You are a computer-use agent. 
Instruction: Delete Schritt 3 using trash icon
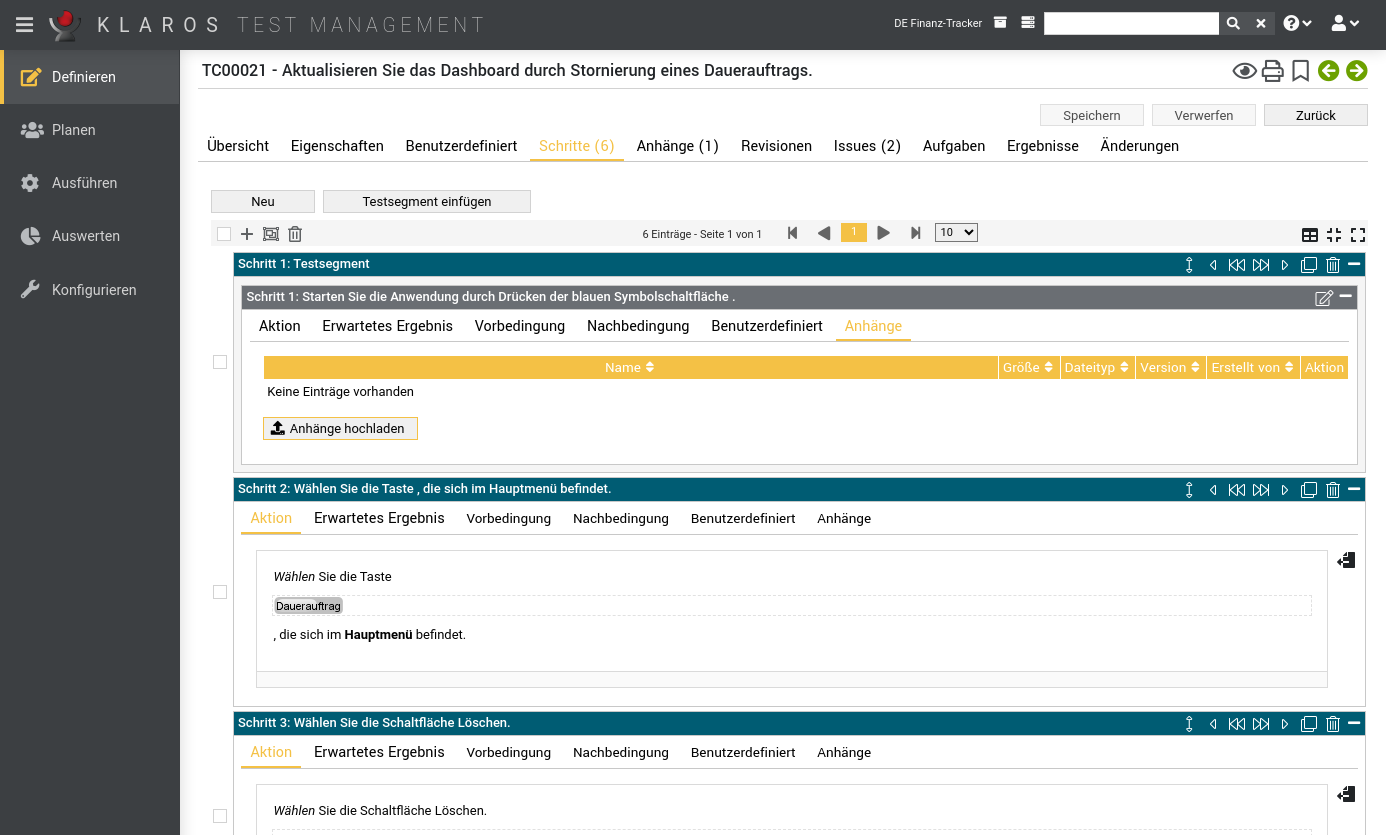pyautogui.click(x=1333, y=724)
